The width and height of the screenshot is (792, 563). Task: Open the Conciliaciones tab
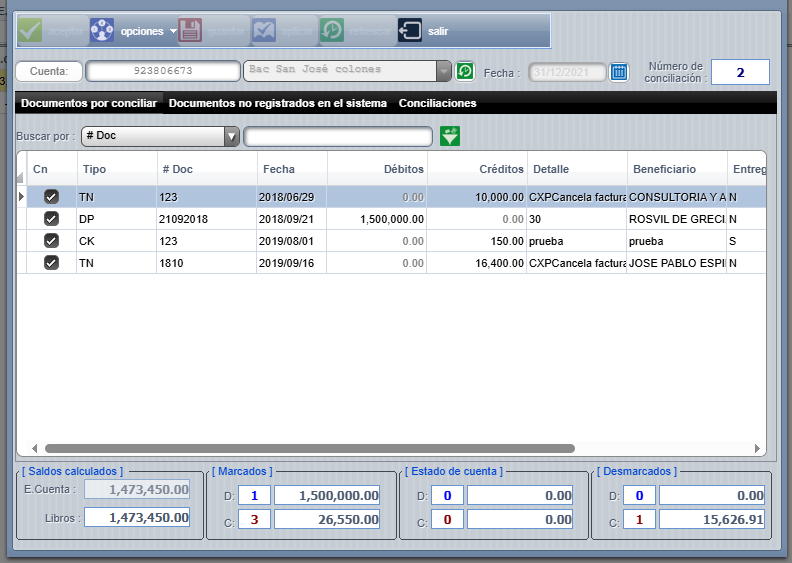(437, 103)
